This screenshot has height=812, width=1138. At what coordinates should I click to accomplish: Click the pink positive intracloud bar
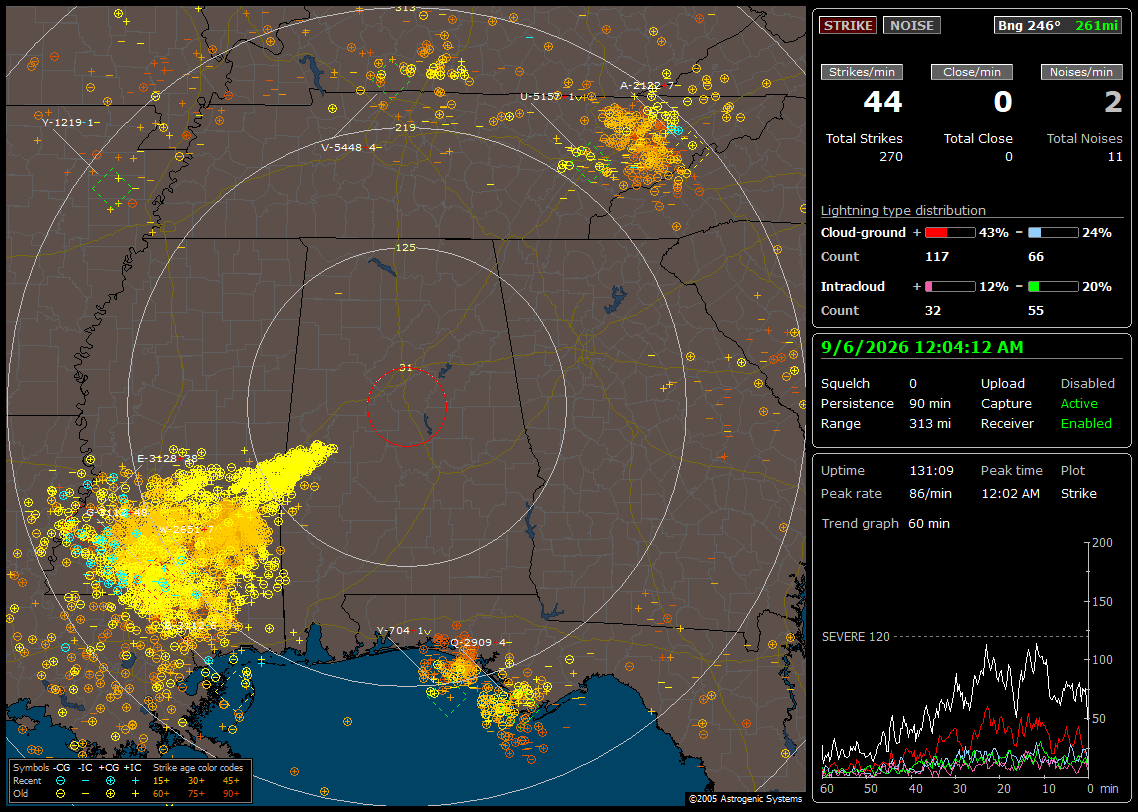pos(950,287)
